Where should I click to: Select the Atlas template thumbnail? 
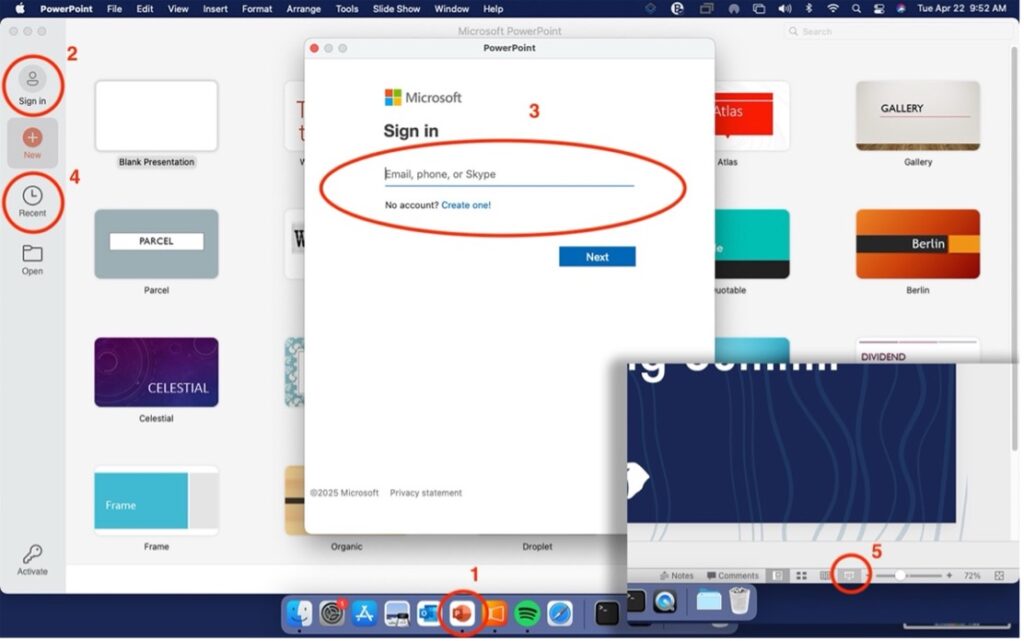(x=752, y=116)
